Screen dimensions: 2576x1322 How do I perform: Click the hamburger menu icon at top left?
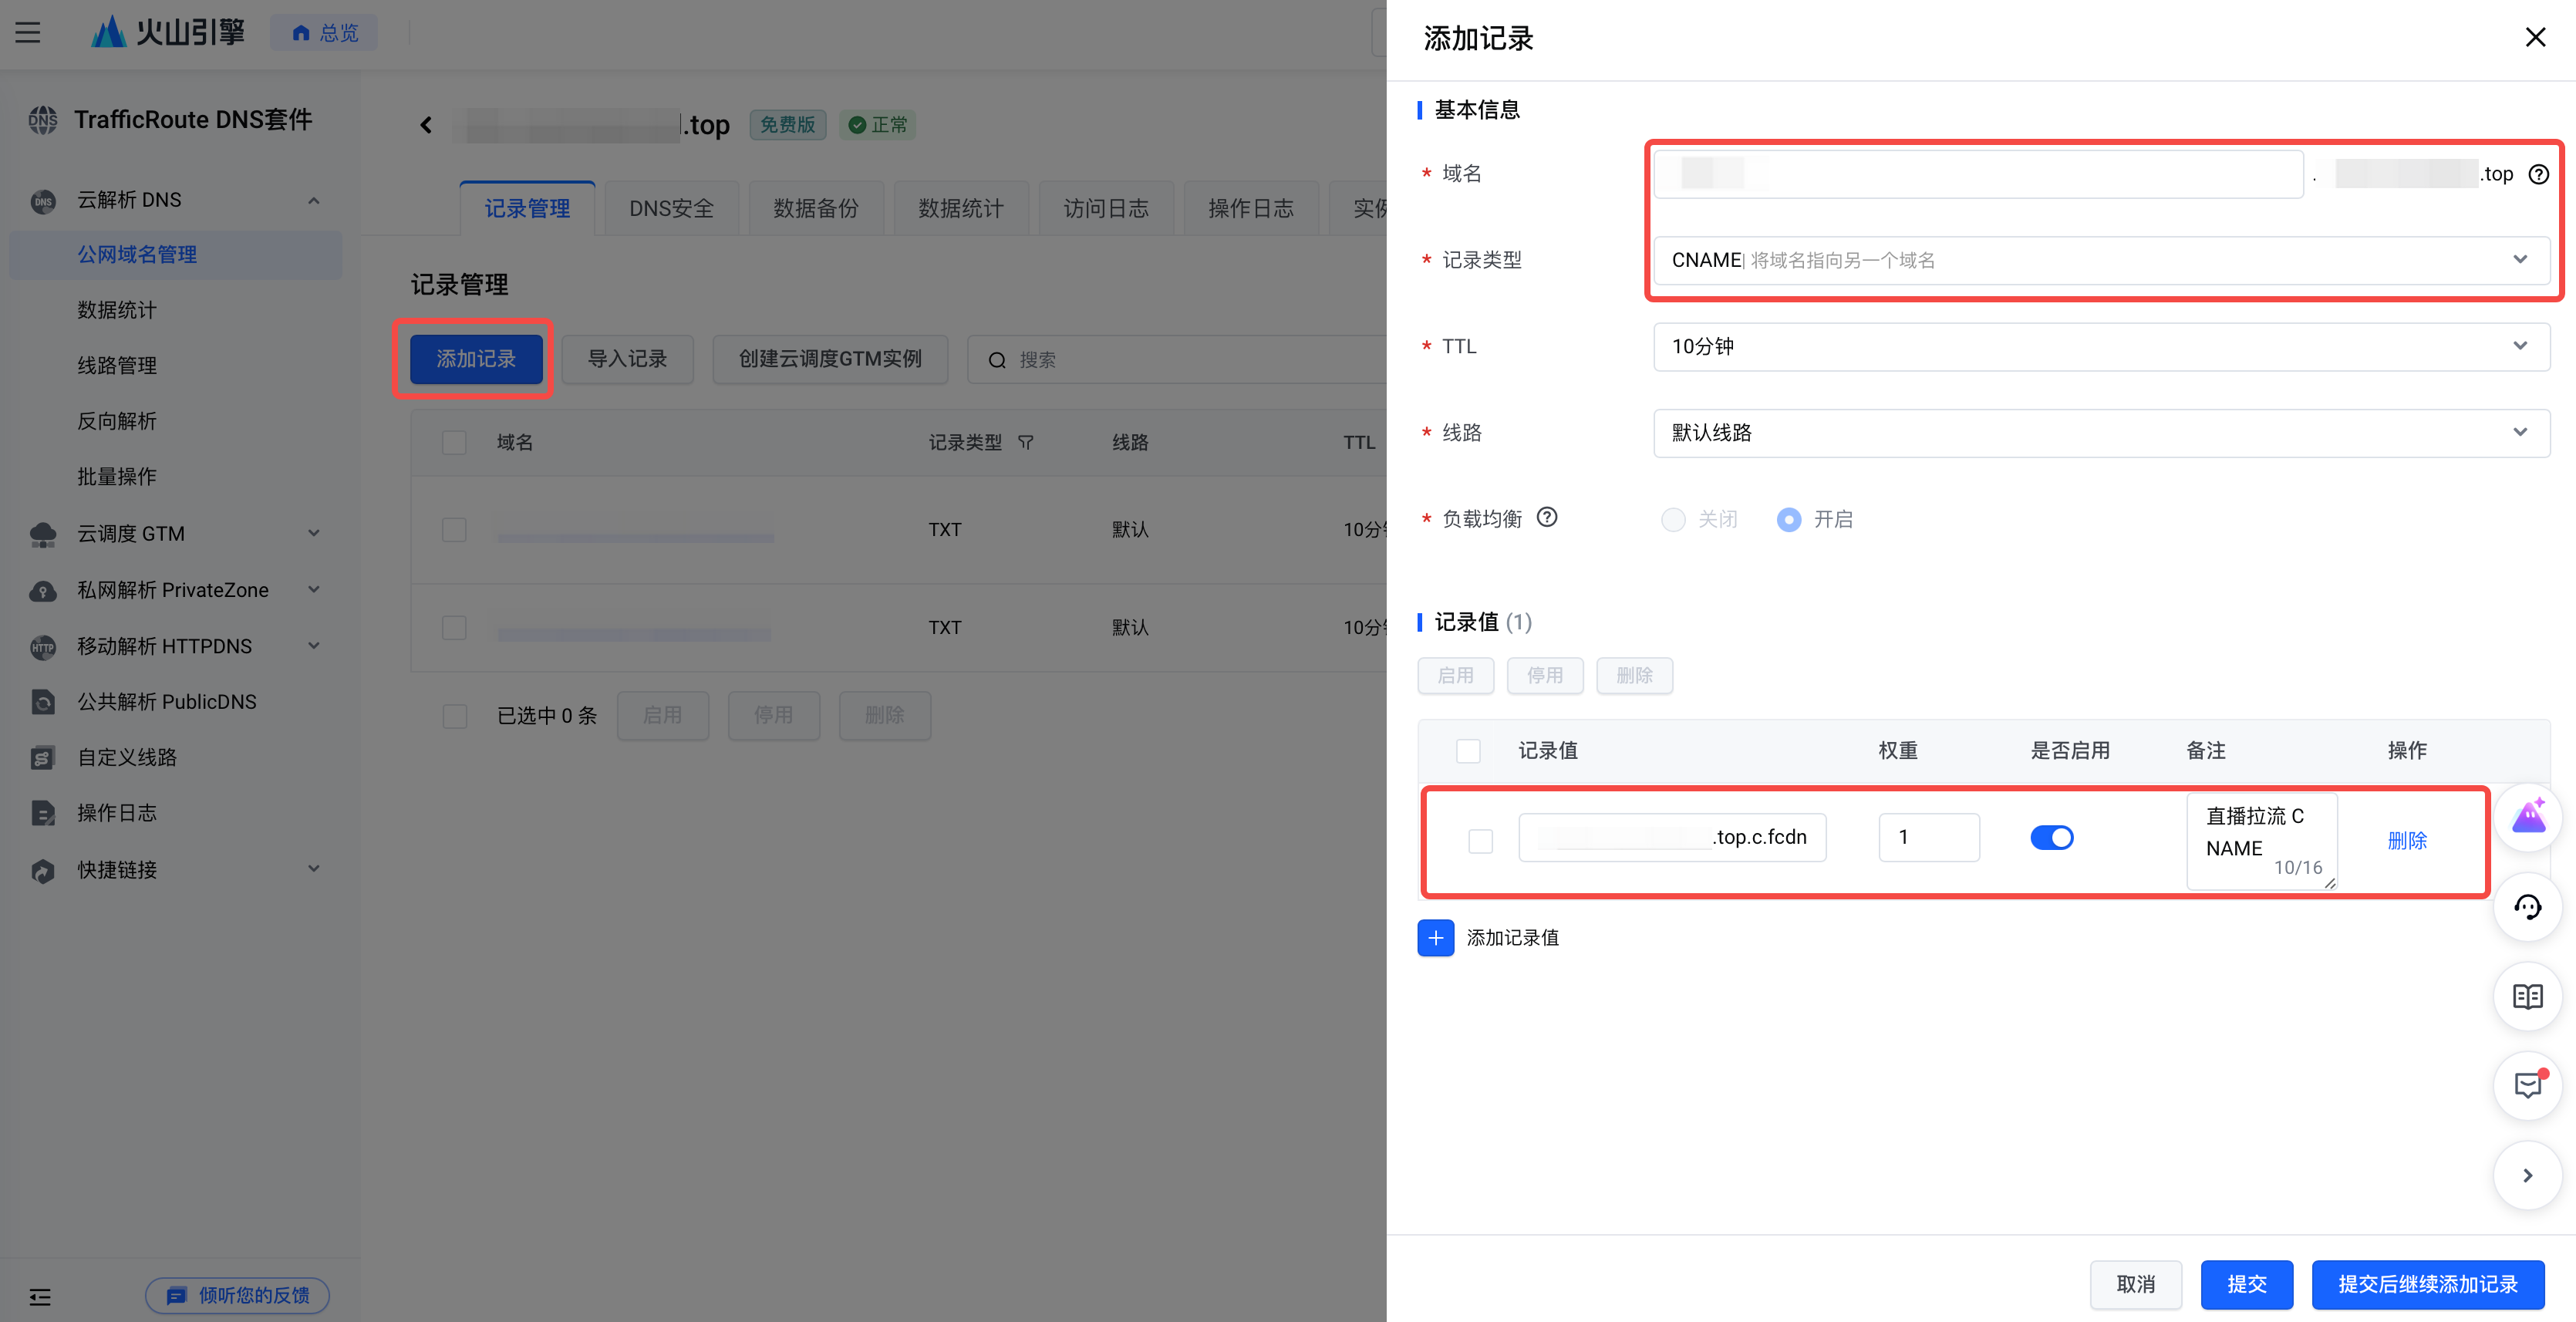(x=28, y=33)
